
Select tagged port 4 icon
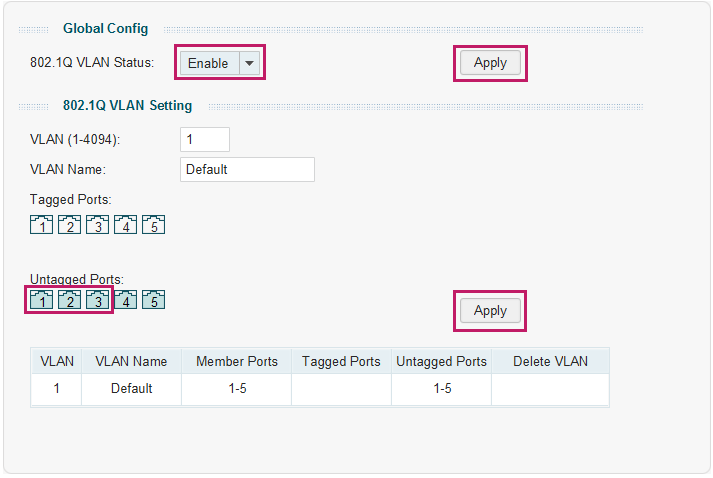coord(126,224)
